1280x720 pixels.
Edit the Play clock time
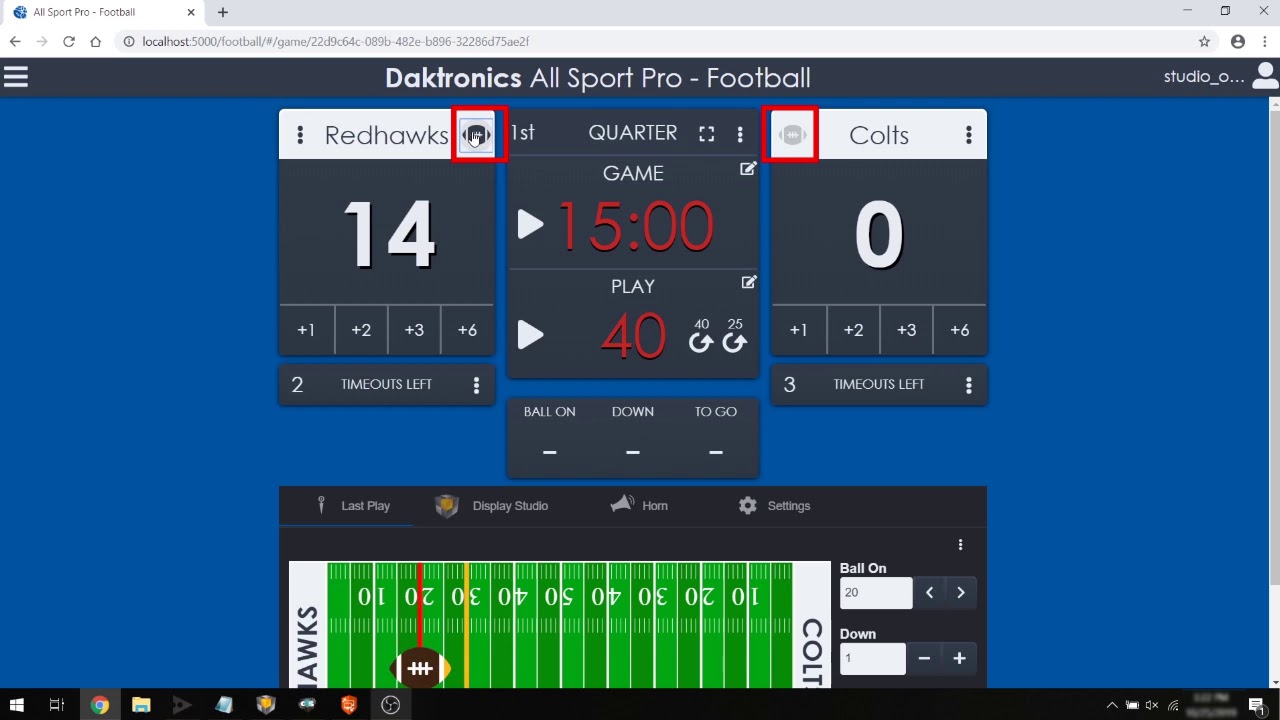[x=748, y=283]
